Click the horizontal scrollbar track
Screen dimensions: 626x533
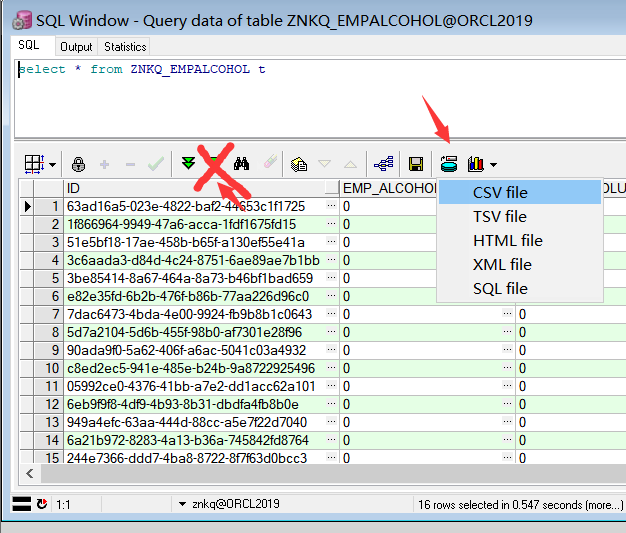coord(333,474)
